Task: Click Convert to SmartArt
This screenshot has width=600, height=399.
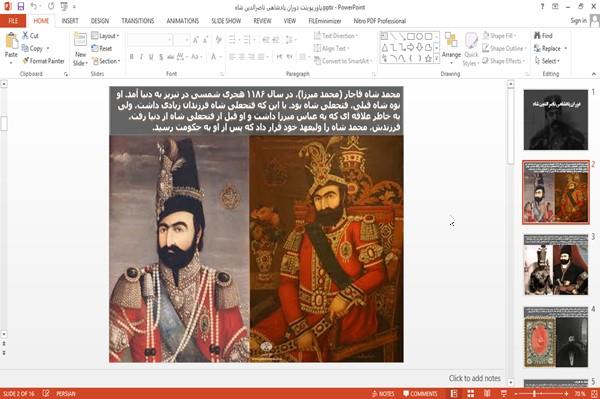Action: [343, 61]
